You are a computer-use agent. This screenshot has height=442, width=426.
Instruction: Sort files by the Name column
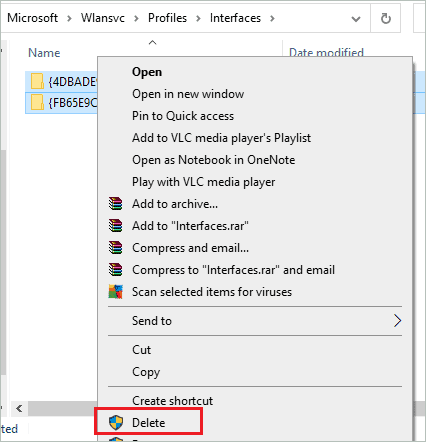[x=44, y=53]
